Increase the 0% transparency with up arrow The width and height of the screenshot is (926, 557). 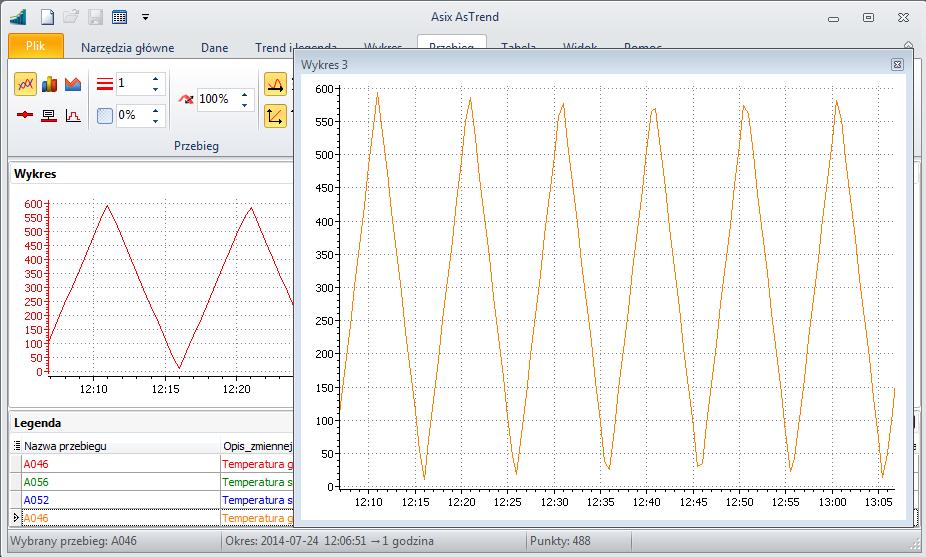point(155,110)
